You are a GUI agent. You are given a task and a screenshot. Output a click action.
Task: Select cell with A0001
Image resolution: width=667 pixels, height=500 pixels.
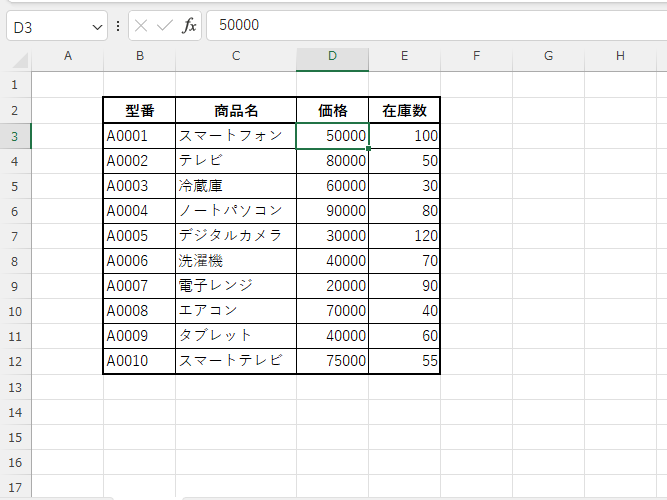(x=140, y=136)
